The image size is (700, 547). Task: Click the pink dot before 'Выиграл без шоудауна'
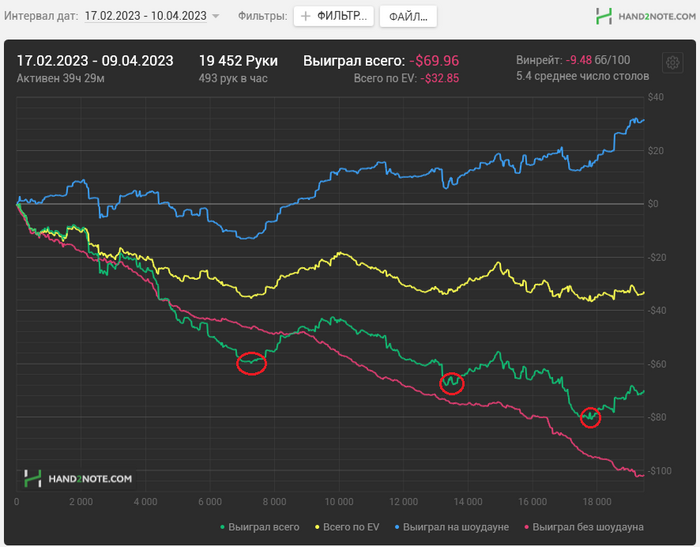pyautogui.click(x=526, y=527)
